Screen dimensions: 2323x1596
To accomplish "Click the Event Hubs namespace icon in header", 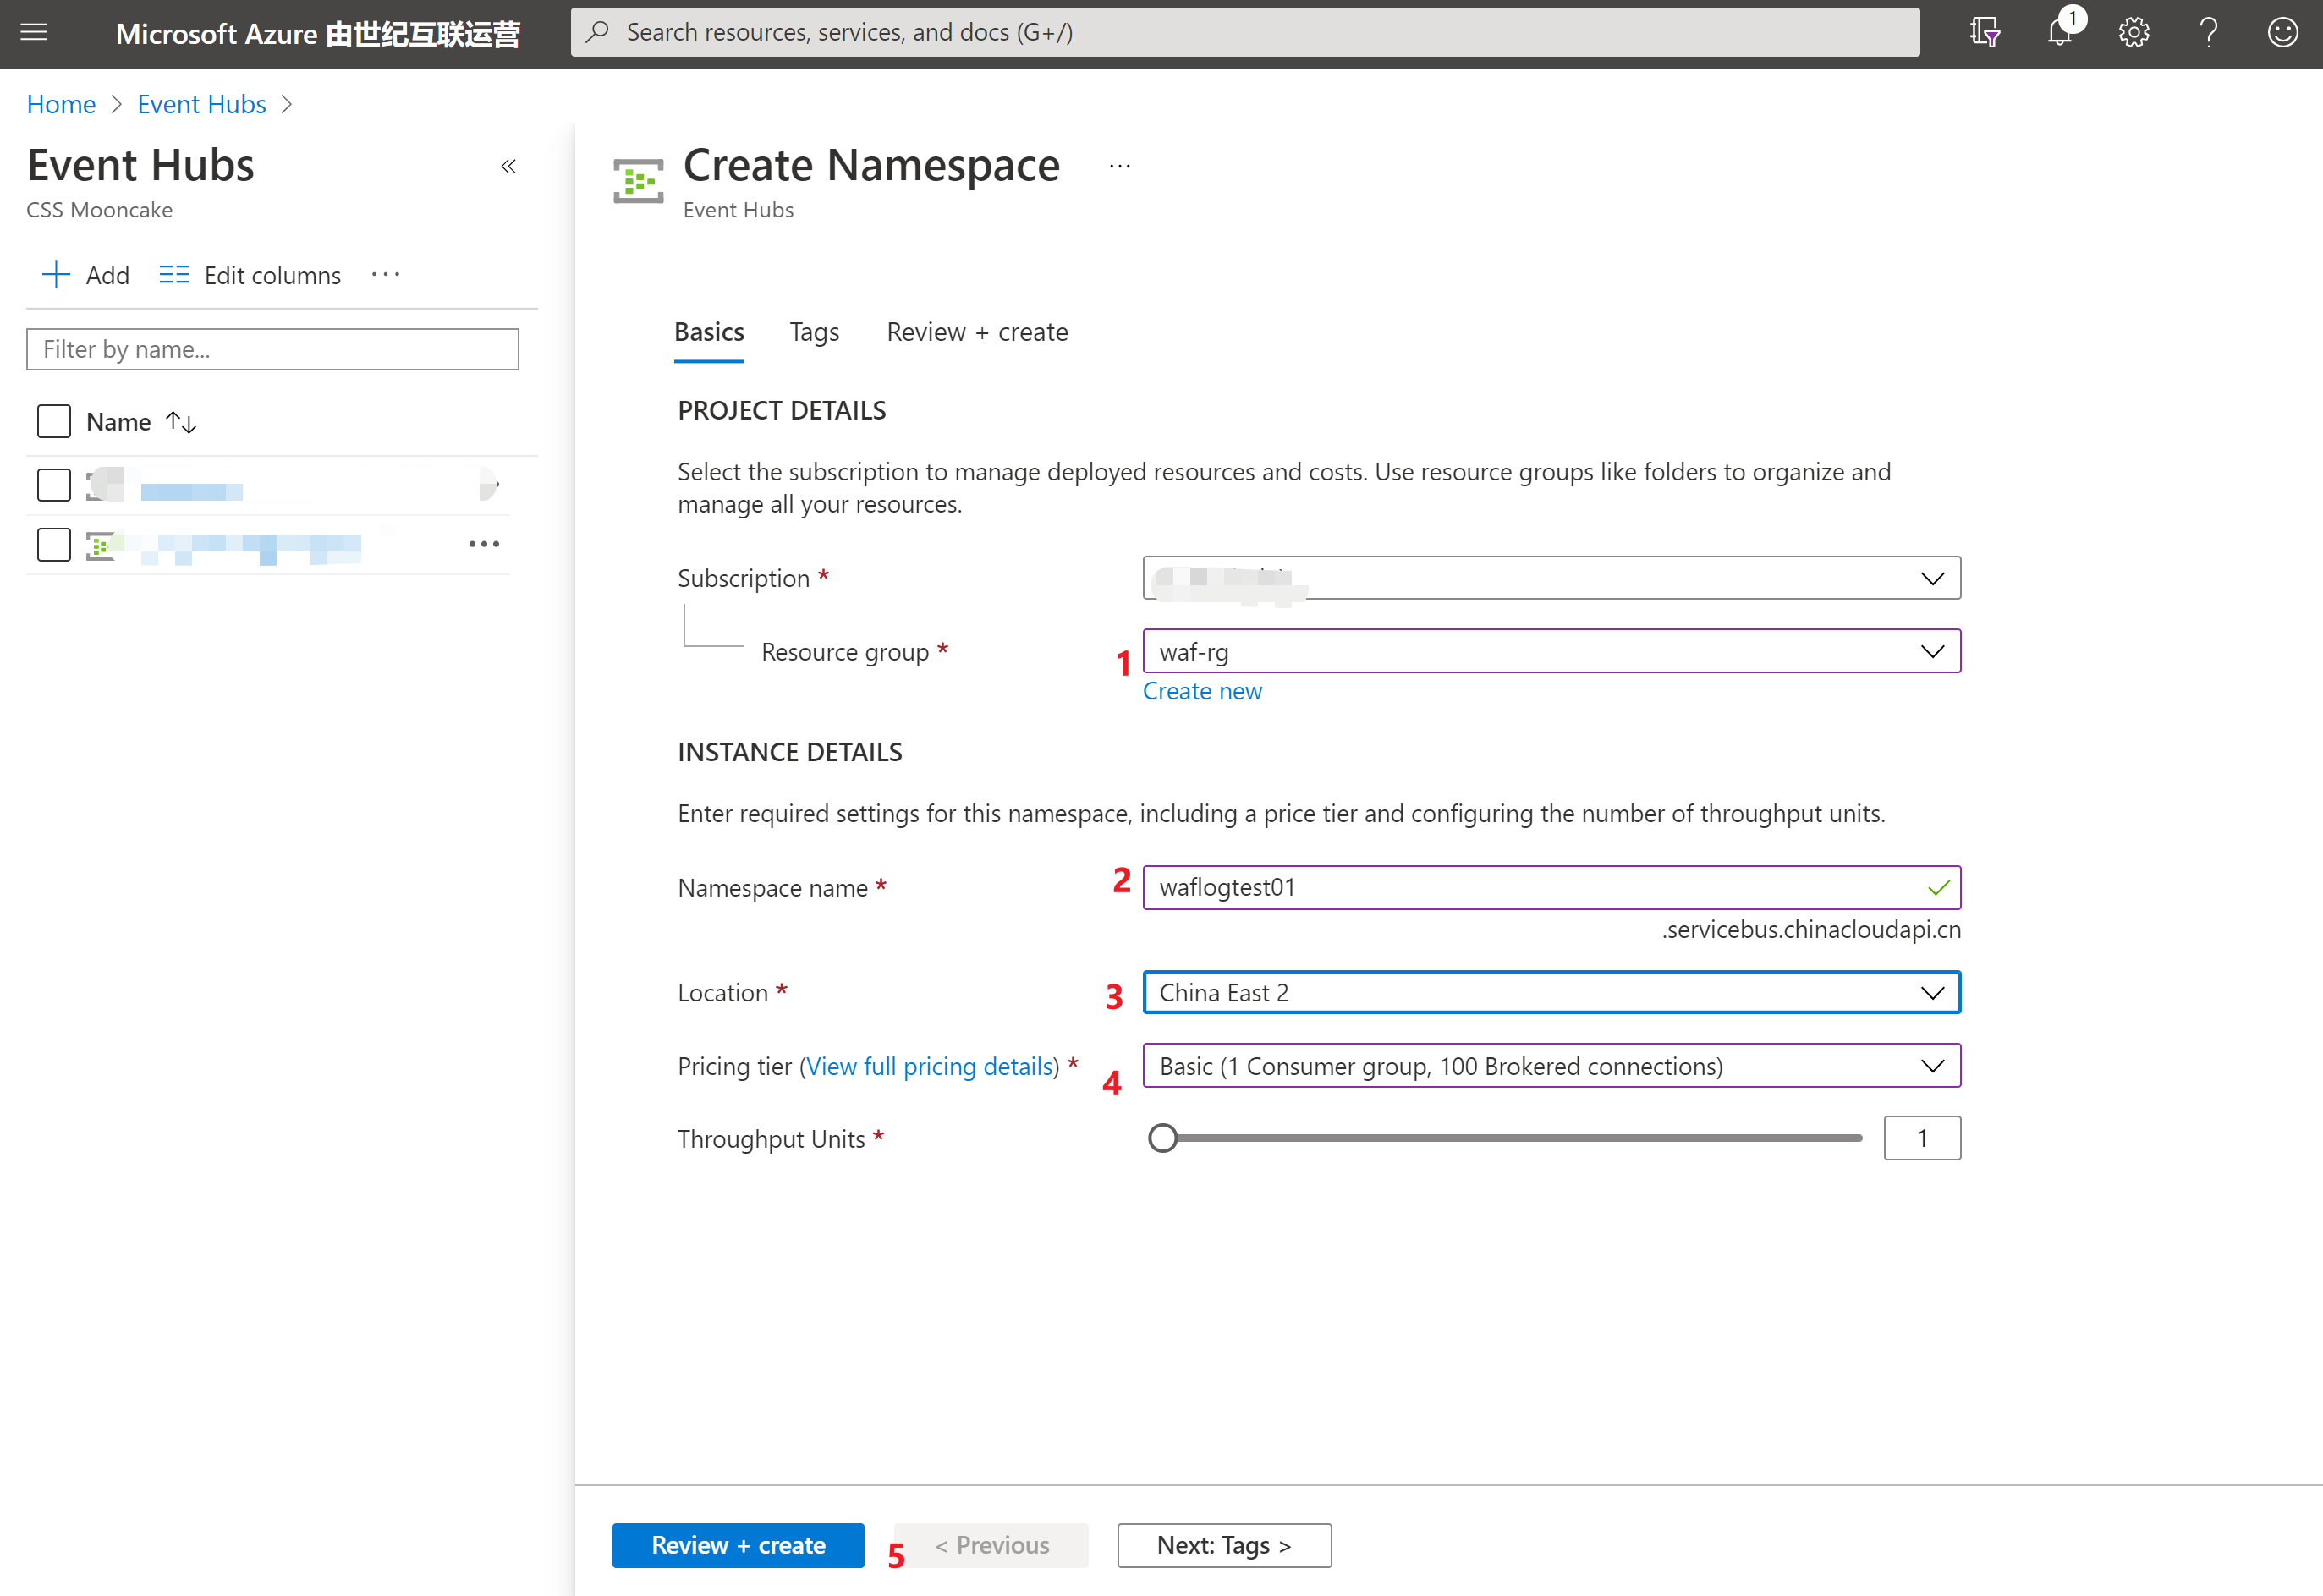I will point(638,181).
